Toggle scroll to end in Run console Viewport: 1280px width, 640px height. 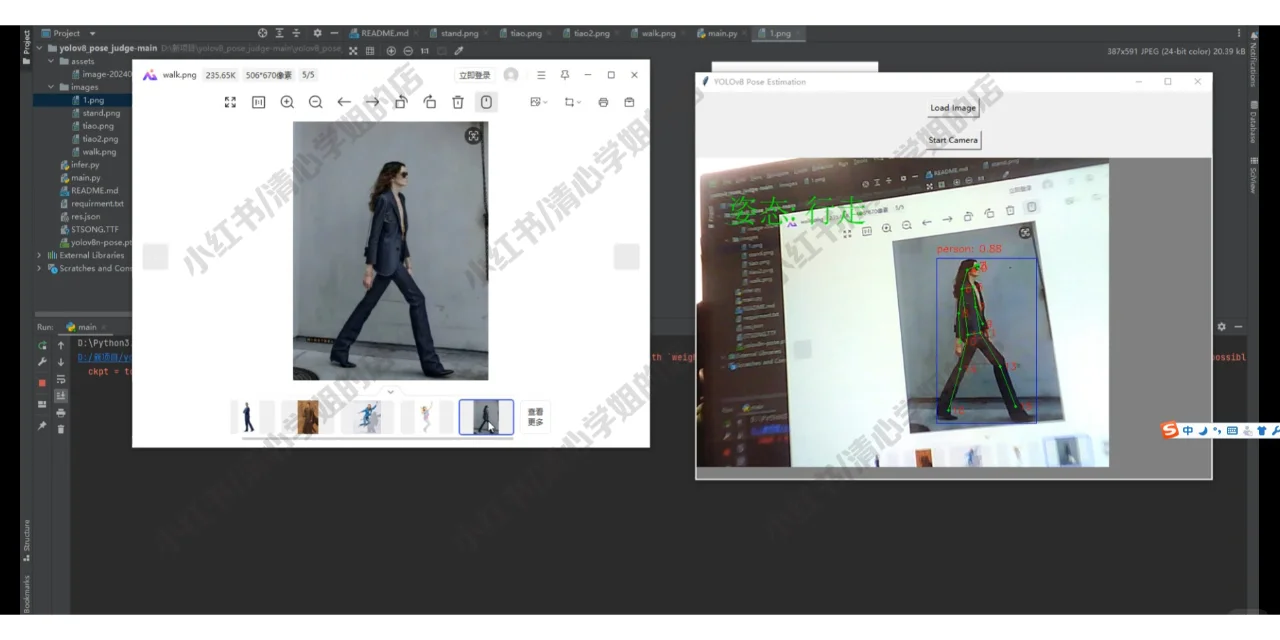tap(61, 396)
